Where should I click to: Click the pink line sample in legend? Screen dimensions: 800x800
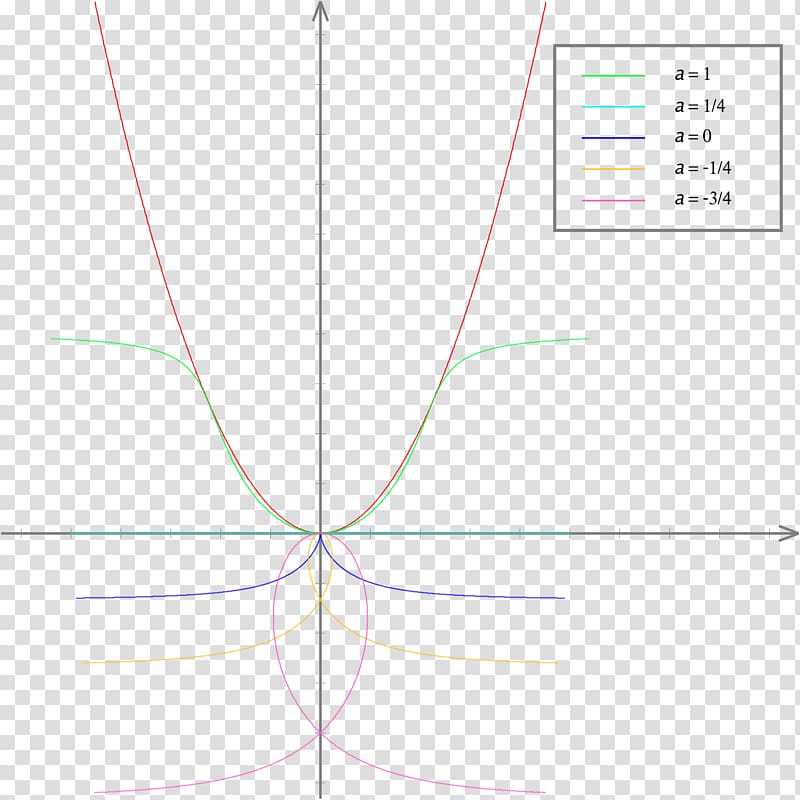[613, 201]
